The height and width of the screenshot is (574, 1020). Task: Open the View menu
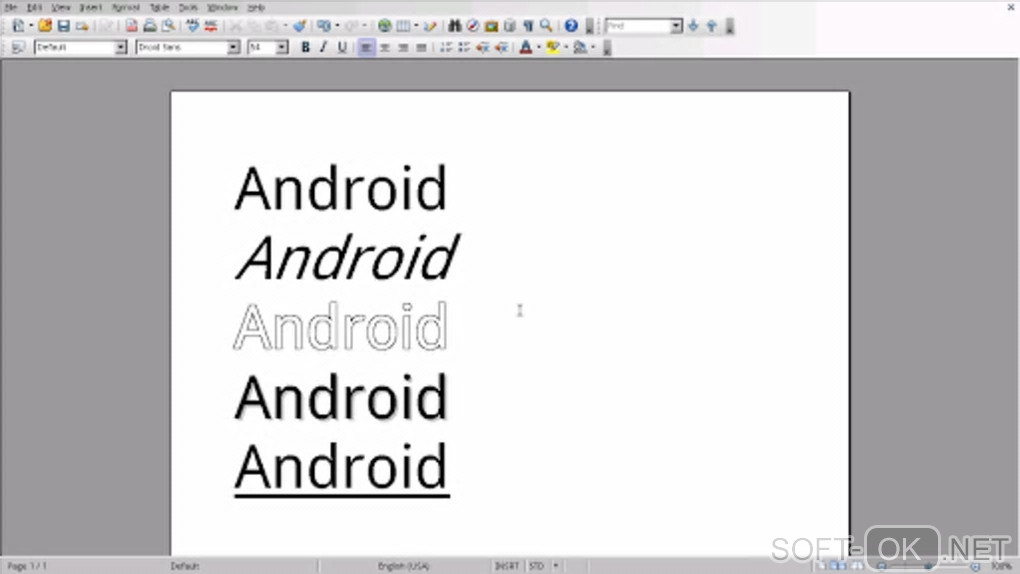(60, 8)
